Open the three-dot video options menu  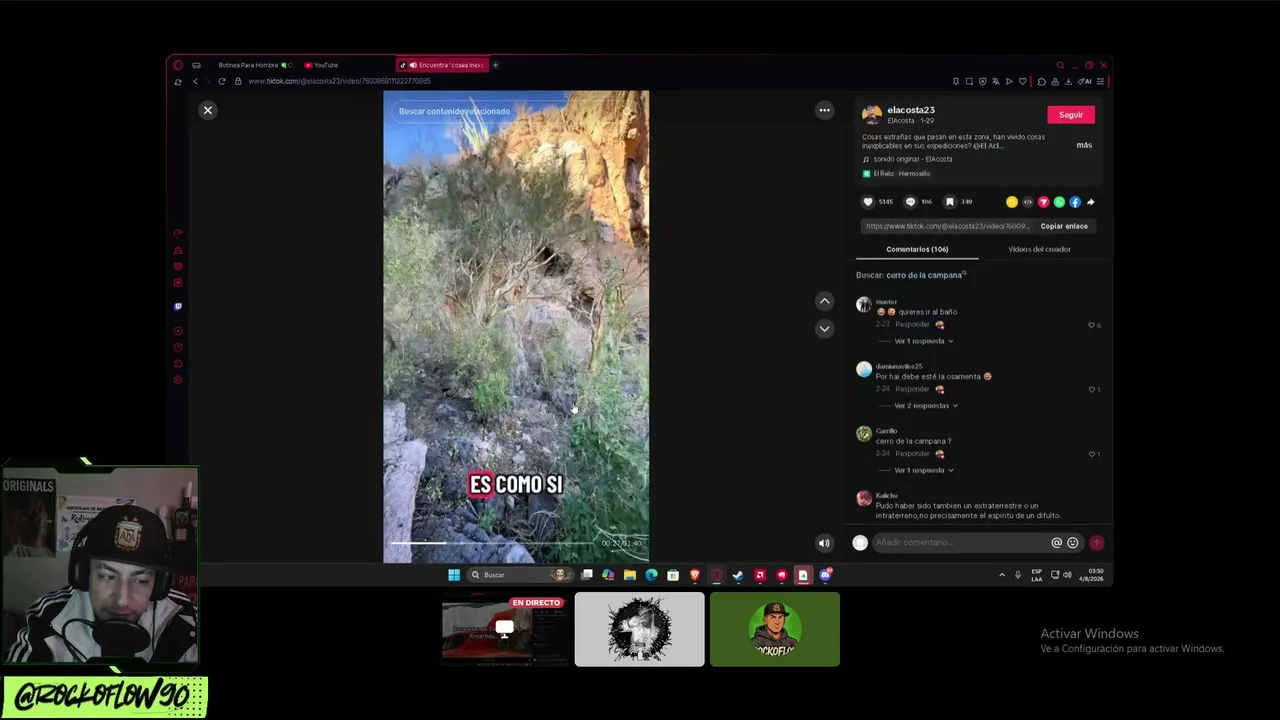tap(824, 110)
